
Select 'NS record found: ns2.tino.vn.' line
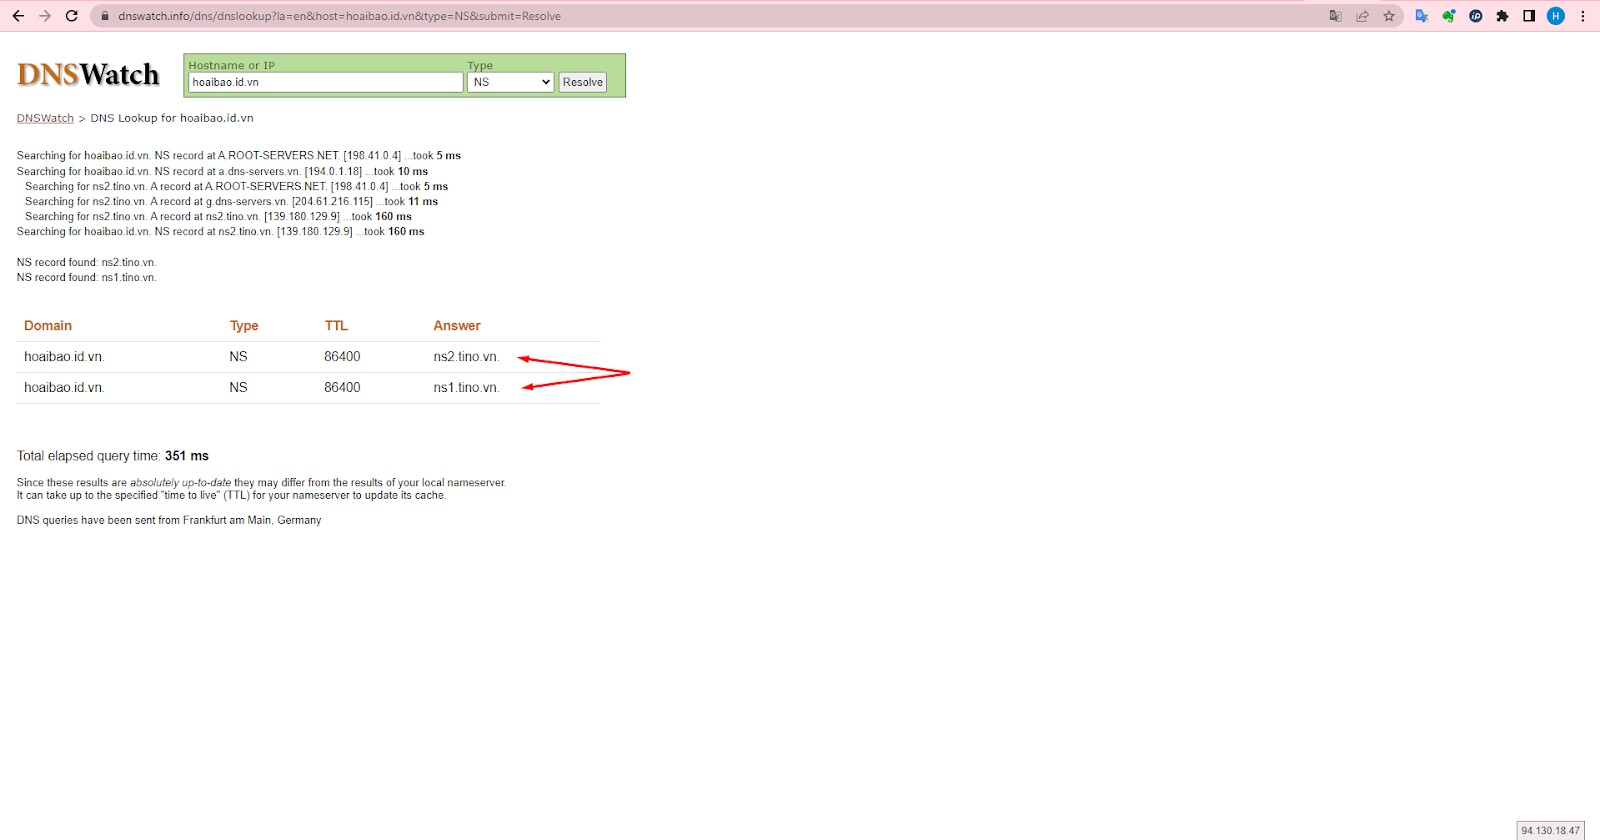pyautogui.click(x=87, y=263)
